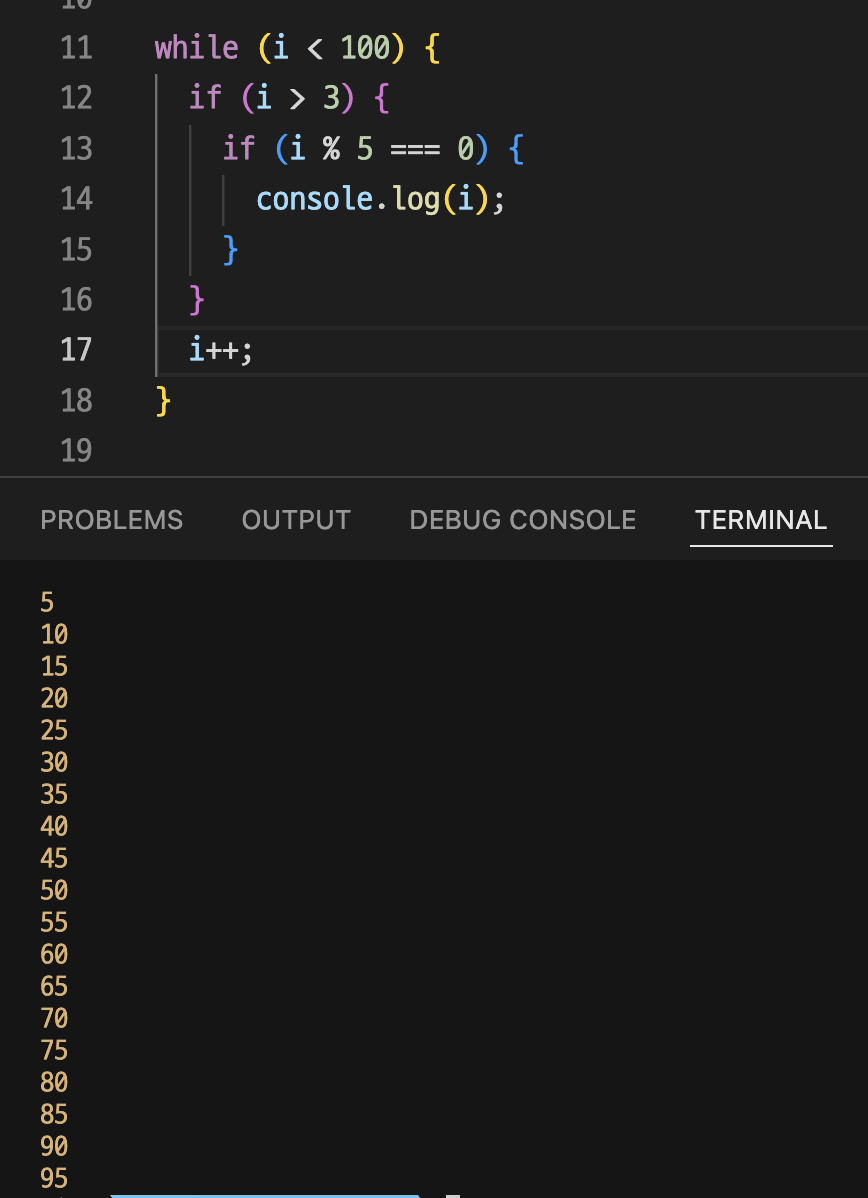Click terminal output value '45'
868x1198 pixels.
54,859
